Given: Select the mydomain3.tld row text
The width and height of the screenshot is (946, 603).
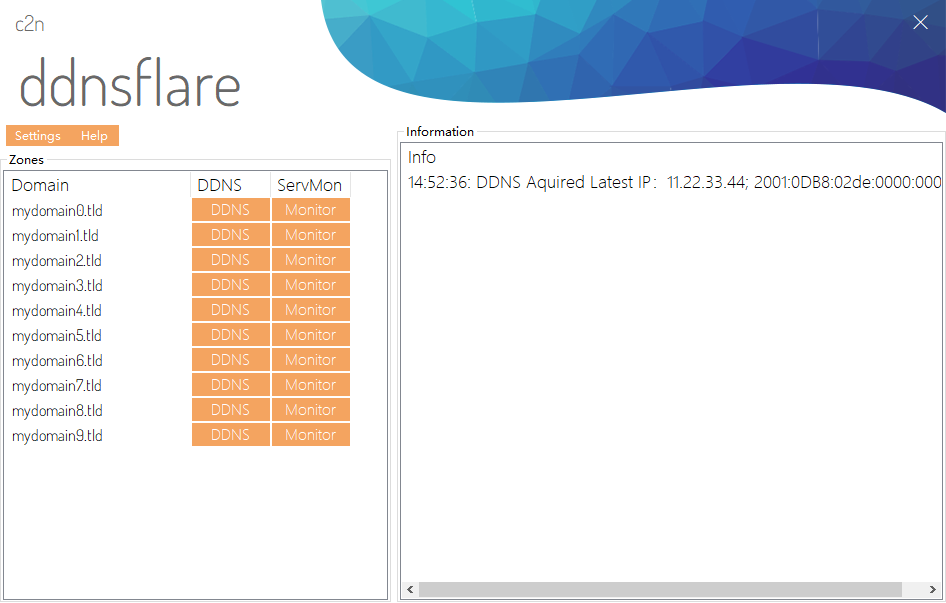Looking at the screenshot, I should [57, 286].
